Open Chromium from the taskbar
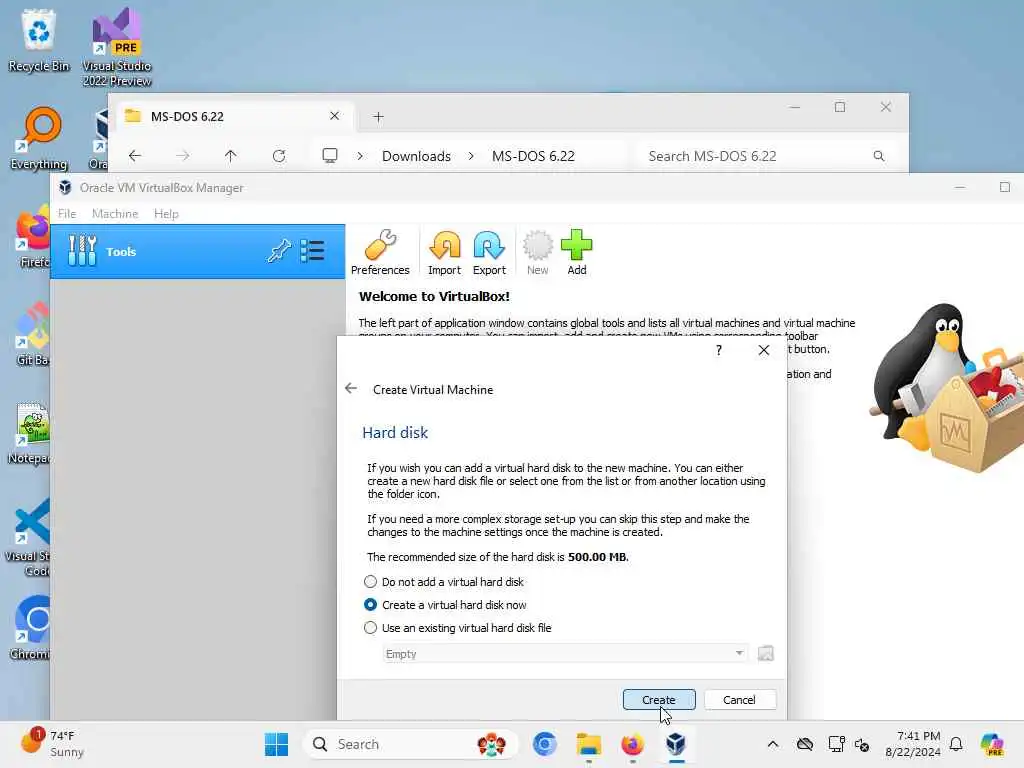1024x768 pixels. [545, 744]
